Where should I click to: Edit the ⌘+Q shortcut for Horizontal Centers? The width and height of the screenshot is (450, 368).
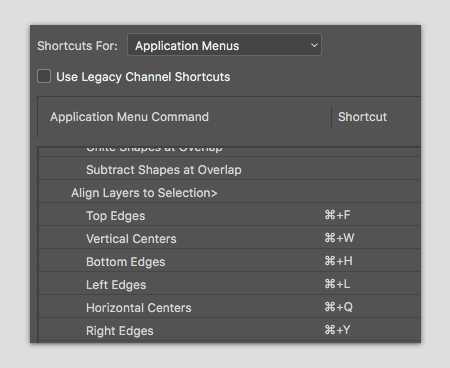338,307
